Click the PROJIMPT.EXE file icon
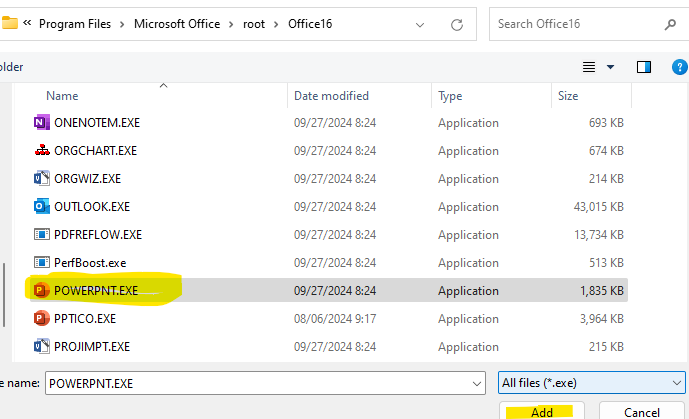 coord(42,347)
